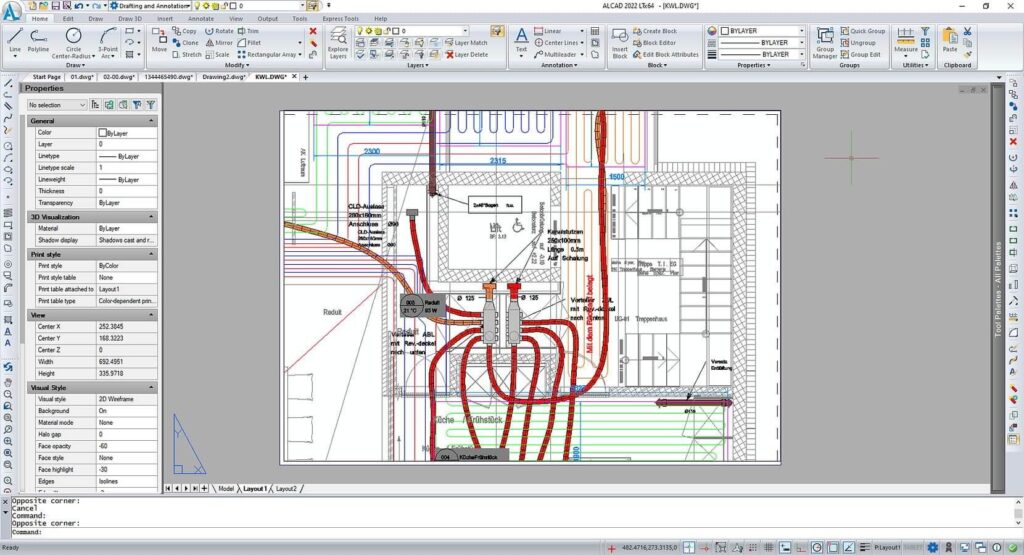Click the Paste icon in Clipboard
This screenshot has height=555, width=1024.
tap(950, 40)
